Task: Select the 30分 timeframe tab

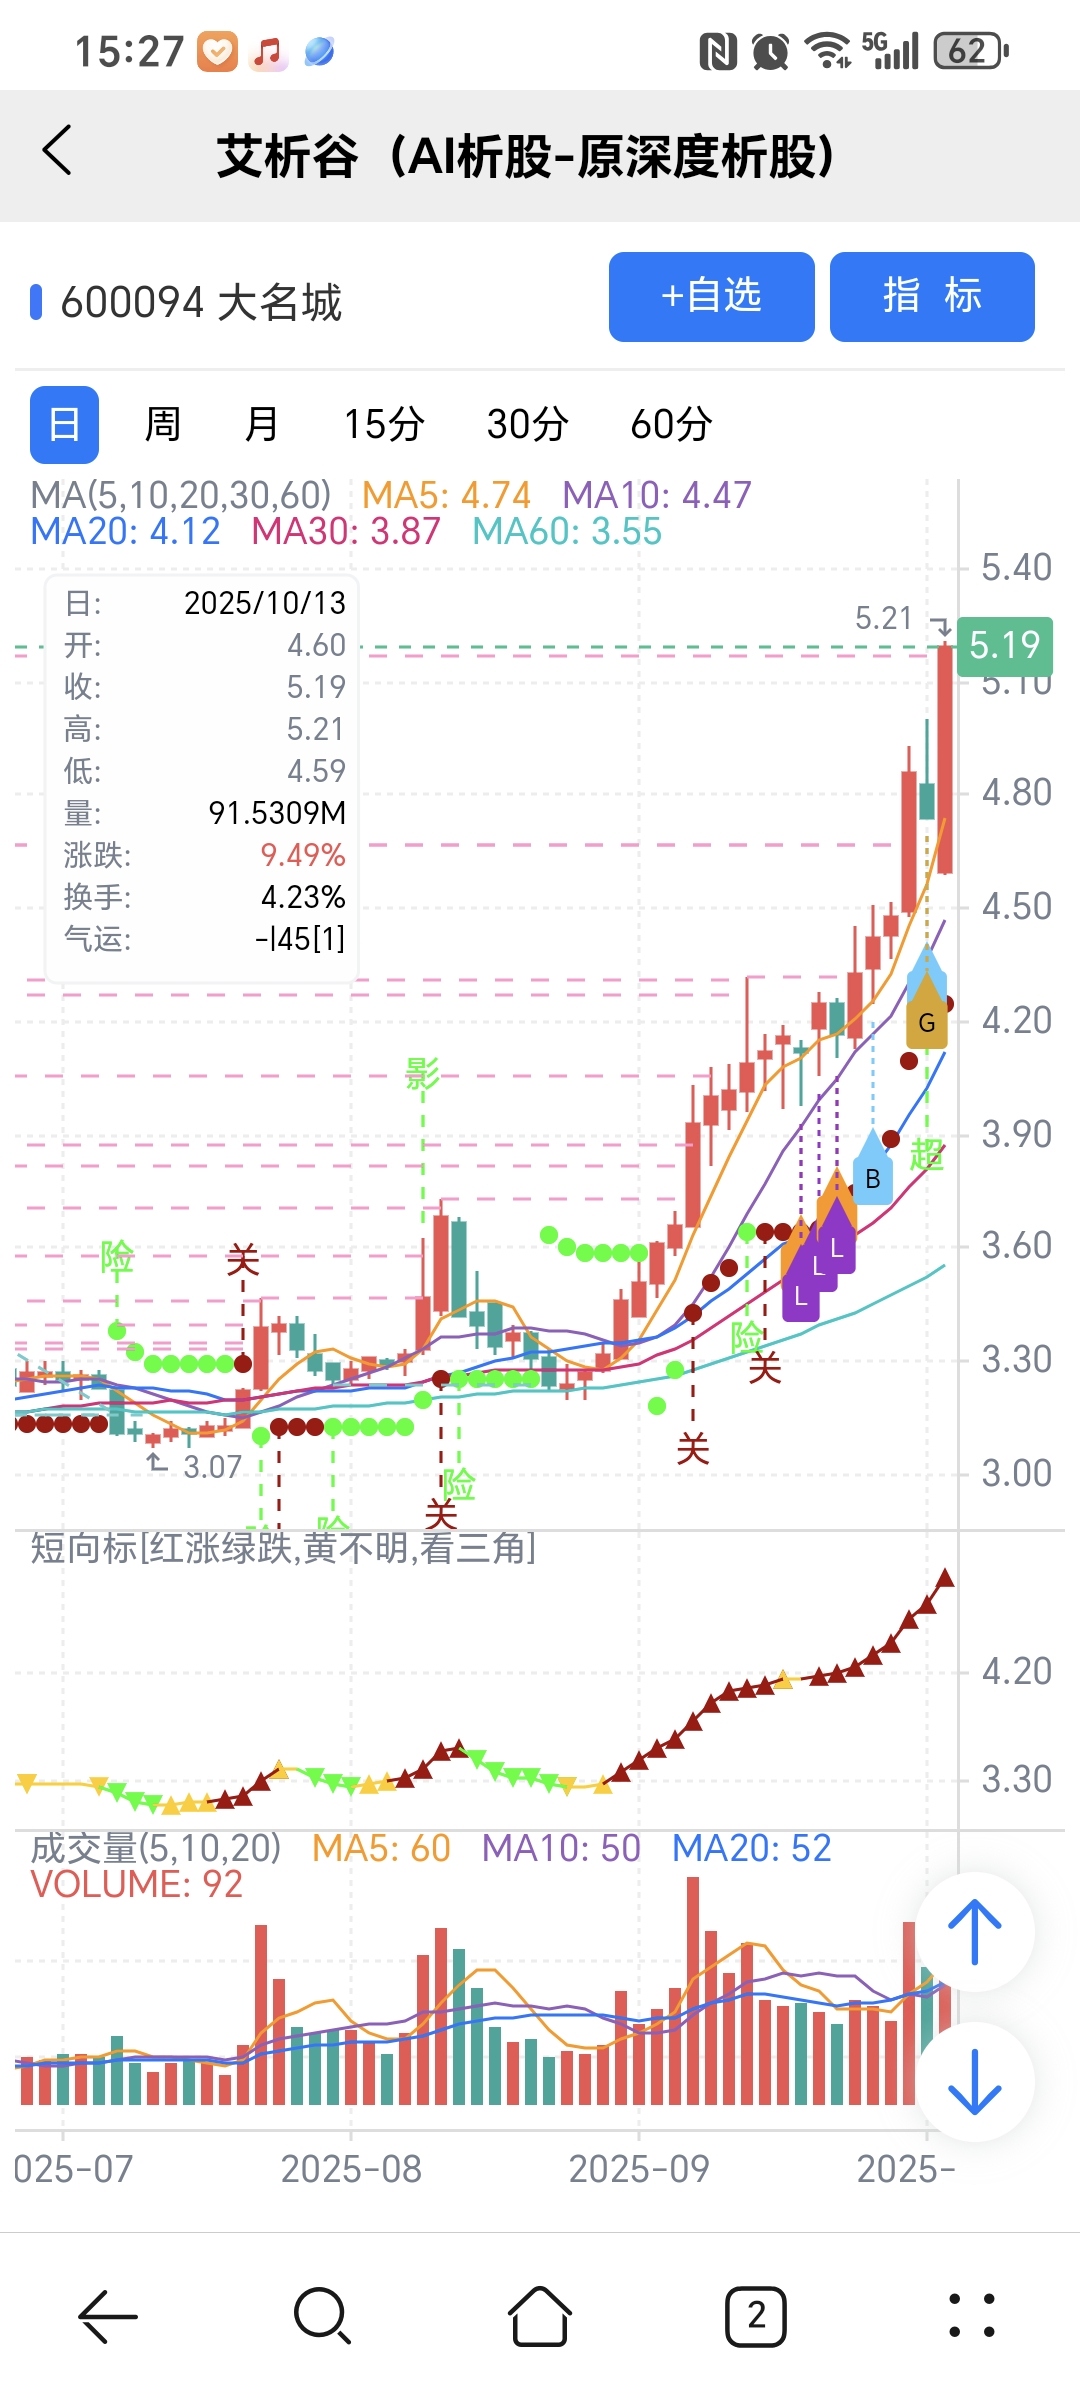Action: coord(528,424)
